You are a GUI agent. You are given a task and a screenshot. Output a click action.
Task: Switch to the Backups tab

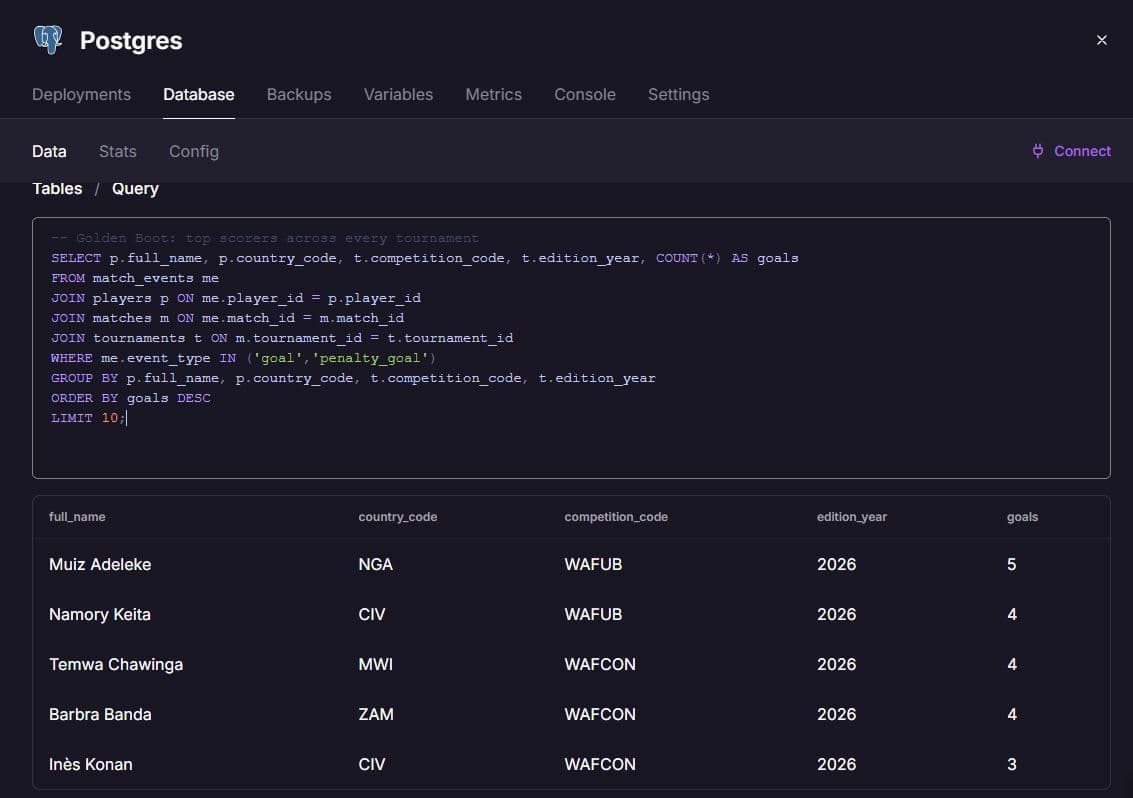pyautogui.click(x=299, y=95)
